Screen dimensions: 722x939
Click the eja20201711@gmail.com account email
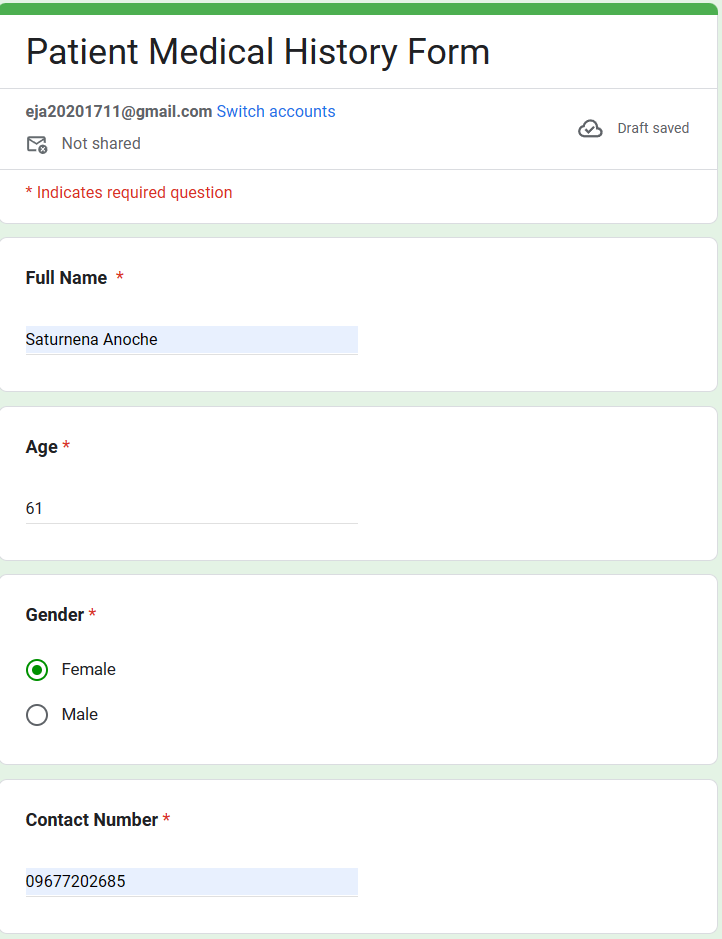pos(119,112)
